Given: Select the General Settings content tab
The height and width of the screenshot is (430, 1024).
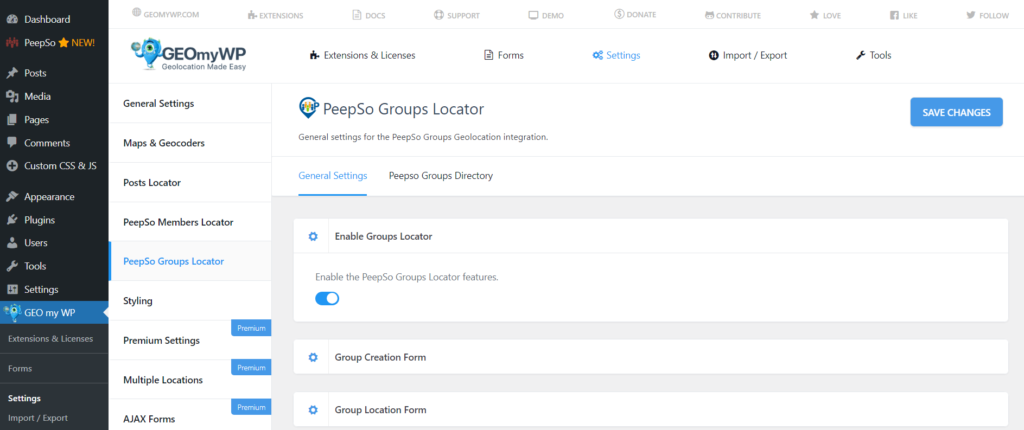Looking at the screenshot, I should pos(332,176).
